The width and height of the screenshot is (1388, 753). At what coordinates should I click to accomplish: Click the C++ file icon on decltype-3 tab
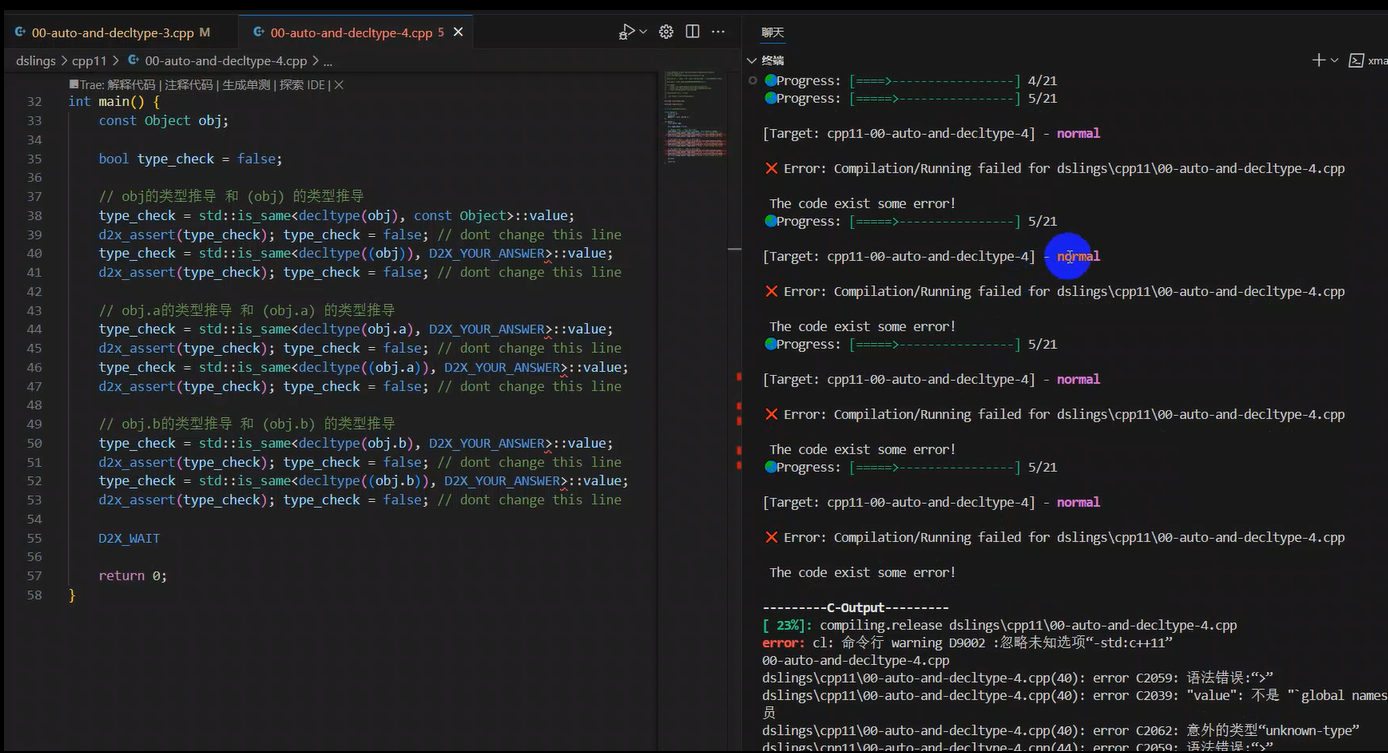pos(20,33)
